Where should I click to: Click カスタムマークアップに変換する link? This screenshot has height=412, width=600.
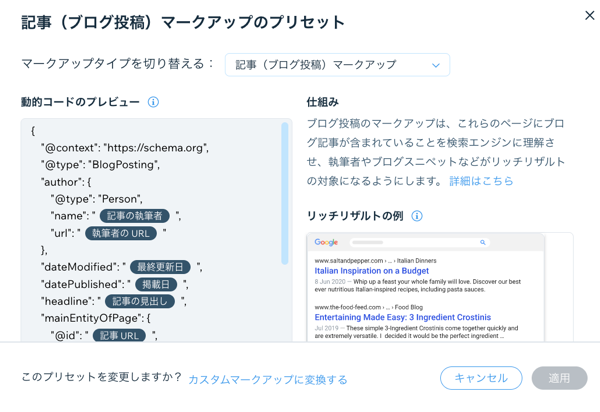[268, 379]
